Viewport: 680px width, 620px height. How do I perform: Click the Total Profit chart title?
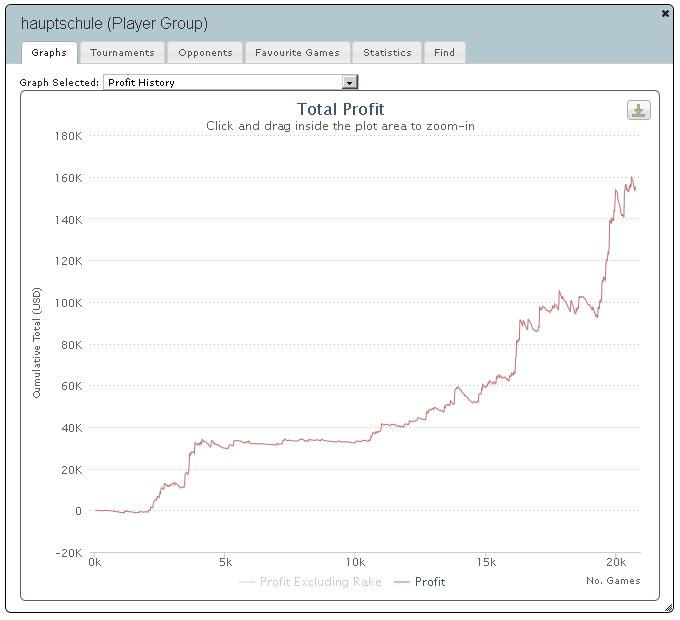pyautogui.click(x=340, y=109)
